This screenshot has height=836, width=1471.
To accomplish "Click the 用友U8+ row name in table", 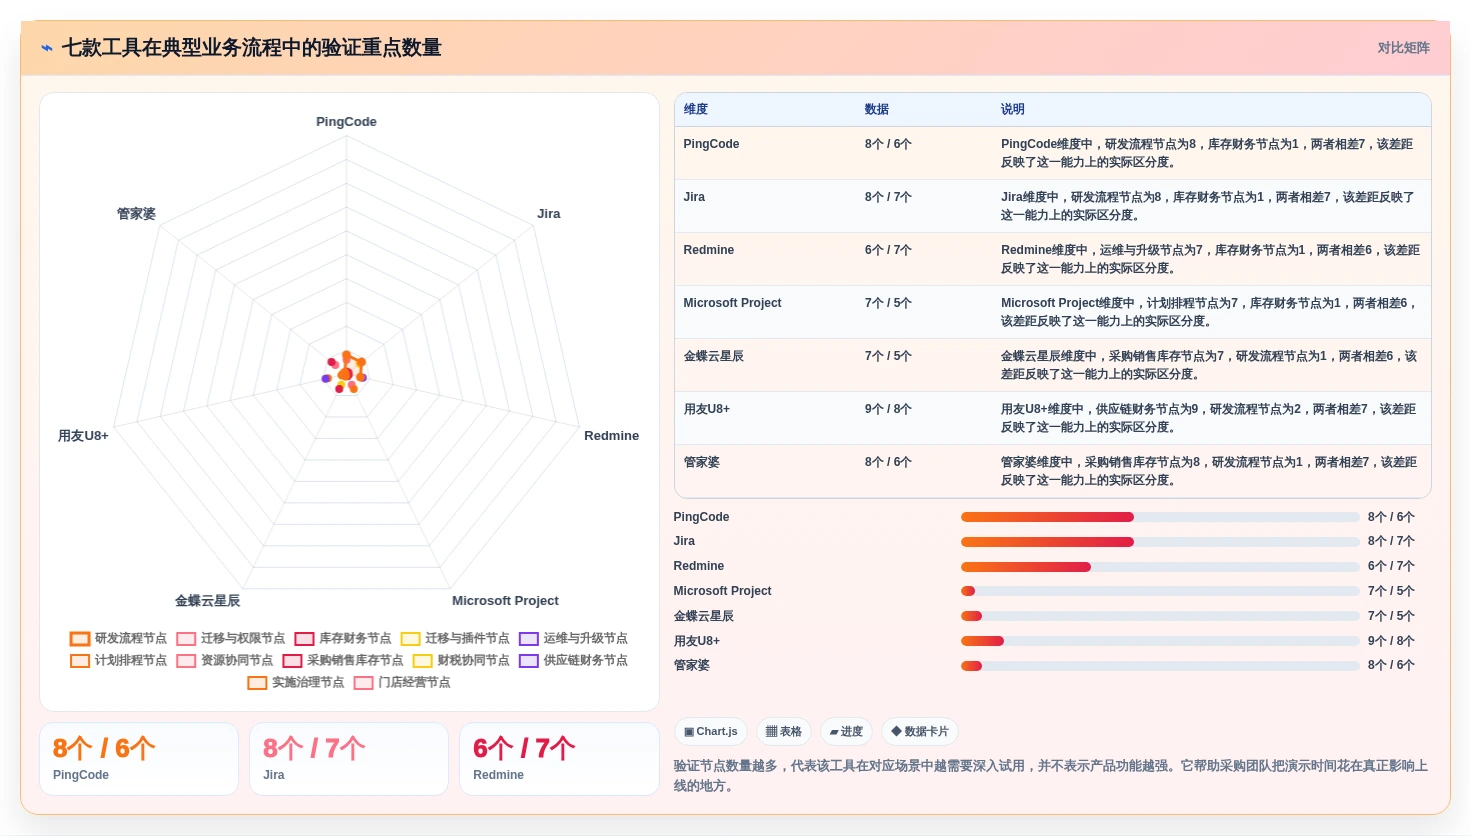I will point(707,409).
